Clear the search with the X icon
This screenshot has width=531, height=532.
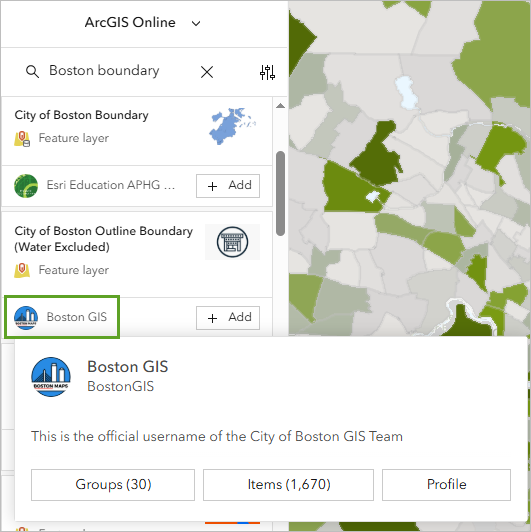[x=207, y=72]
